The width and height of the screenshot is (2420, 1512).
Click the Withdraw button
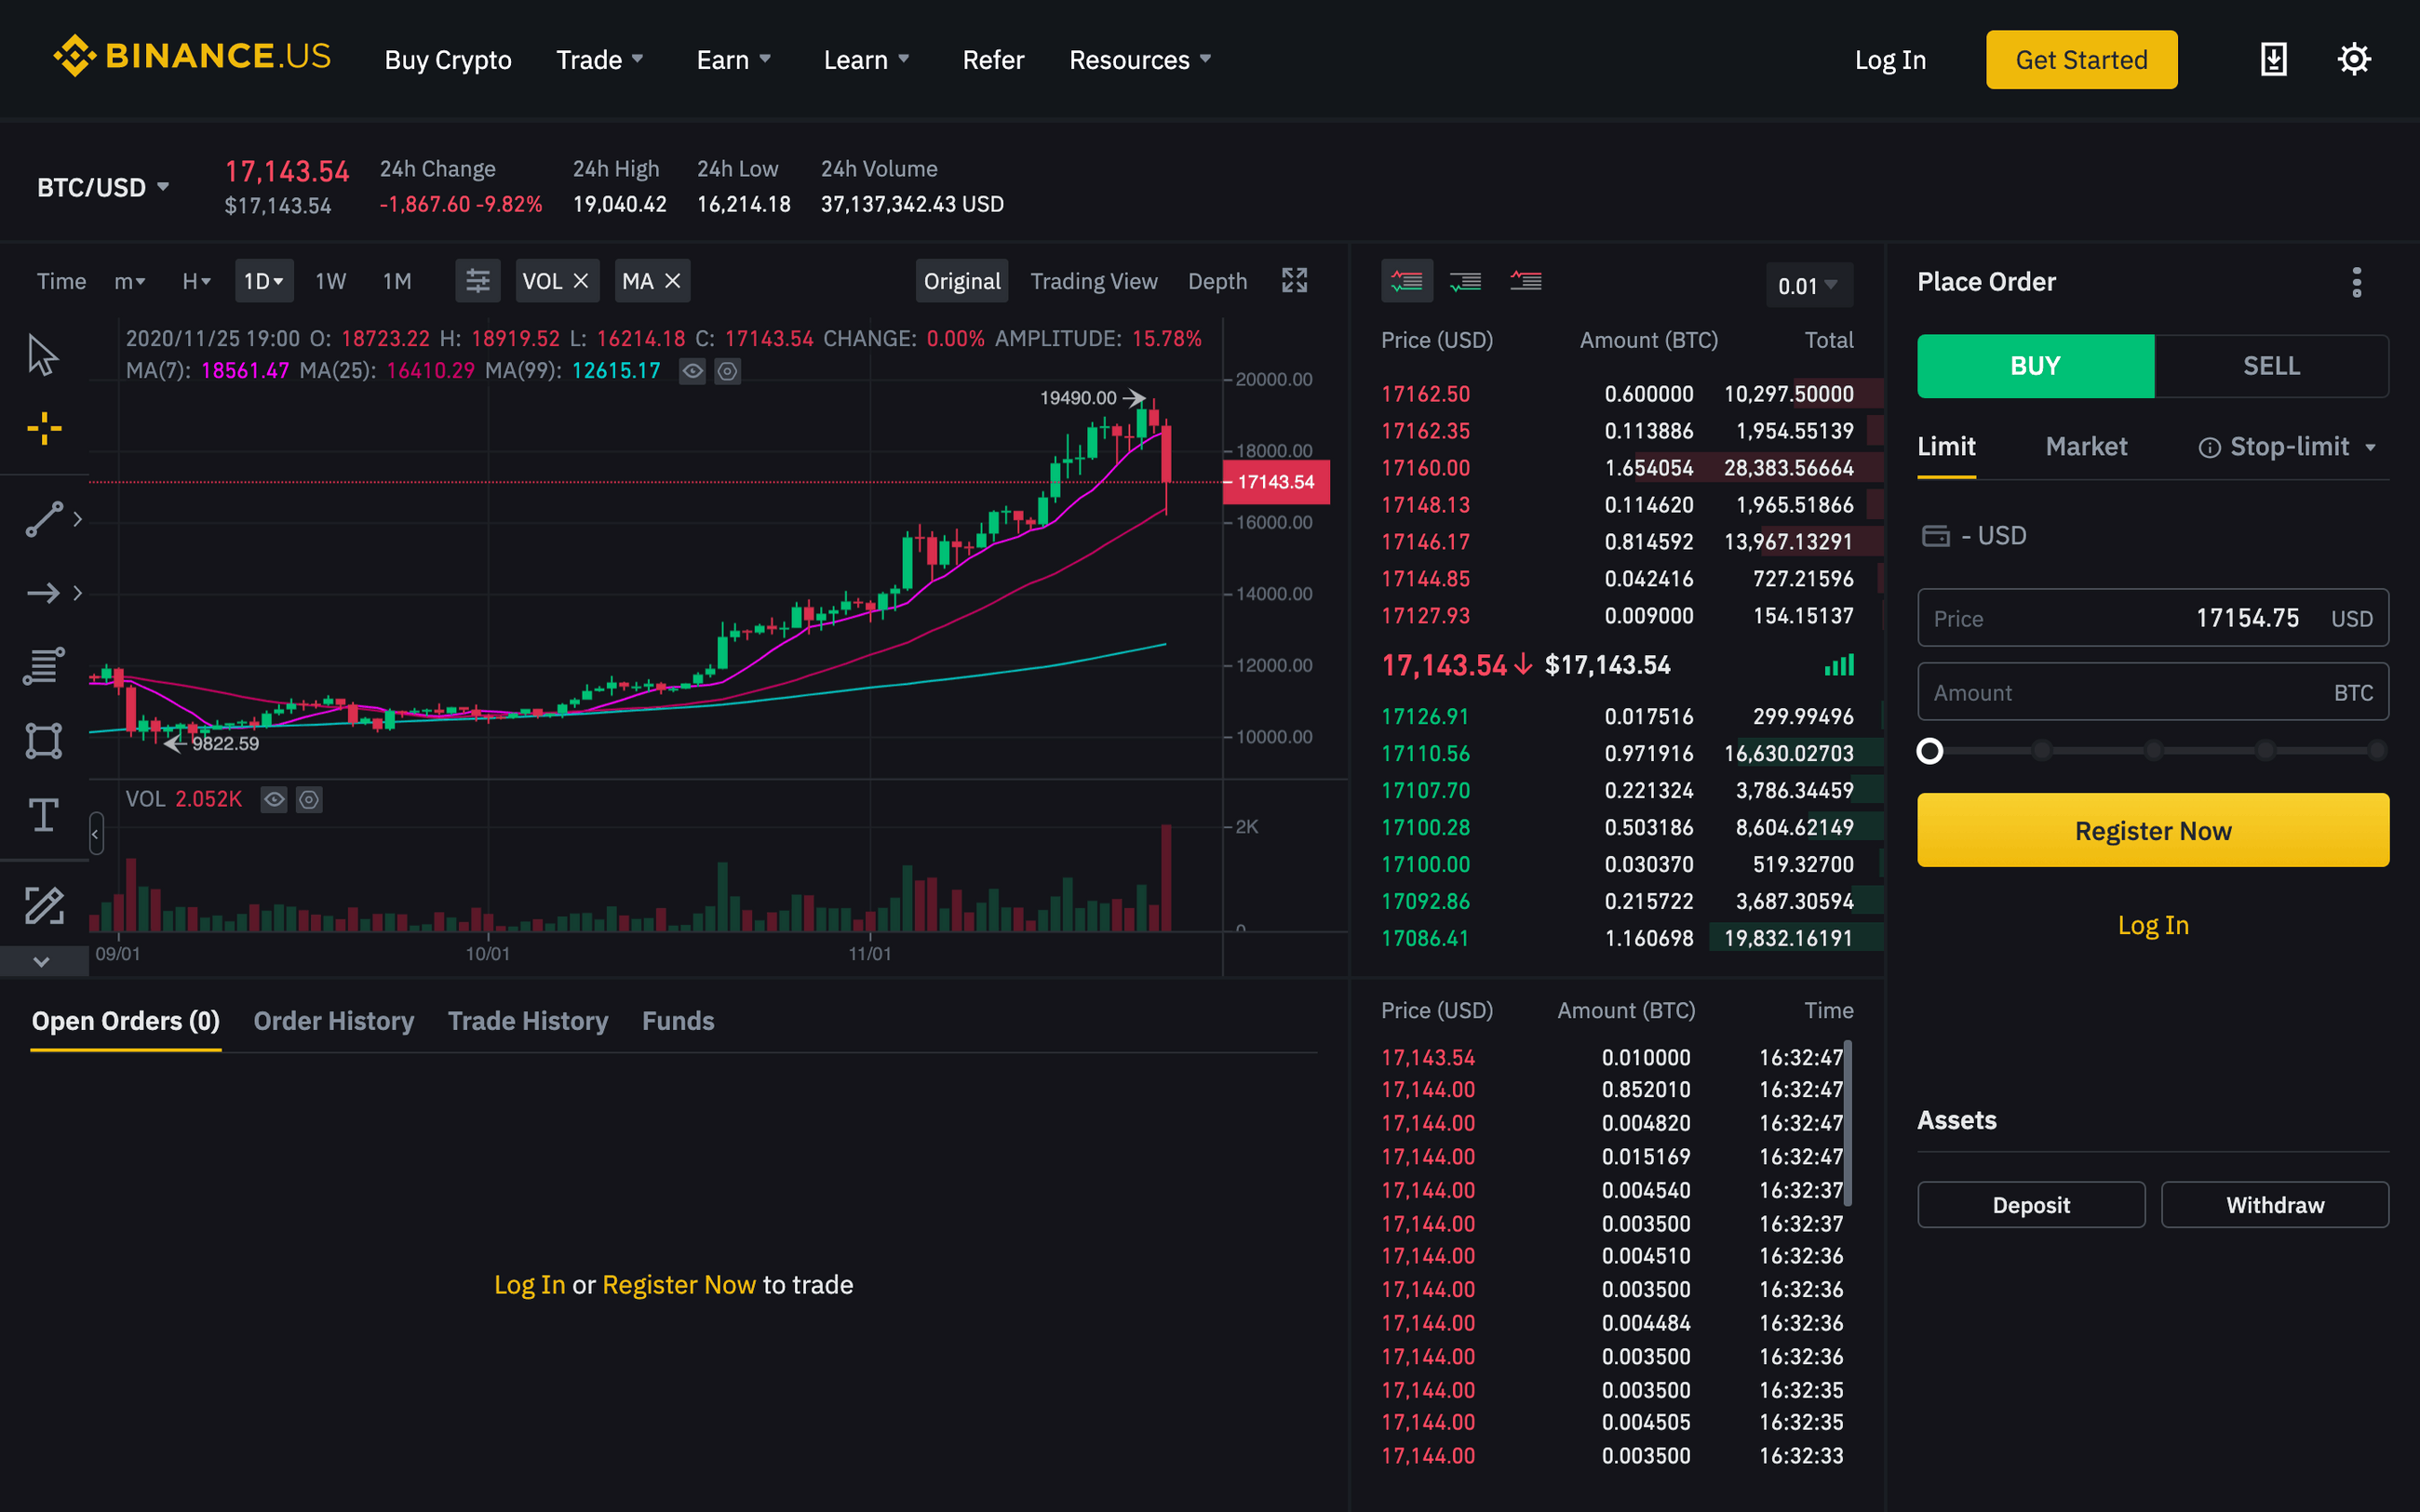2275,1204
